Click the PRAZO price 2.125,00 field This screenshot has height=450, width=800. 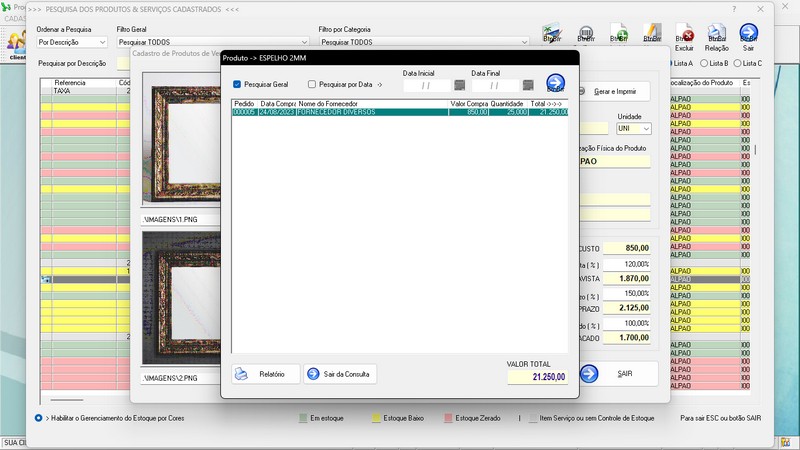click(x=627, y=308)
